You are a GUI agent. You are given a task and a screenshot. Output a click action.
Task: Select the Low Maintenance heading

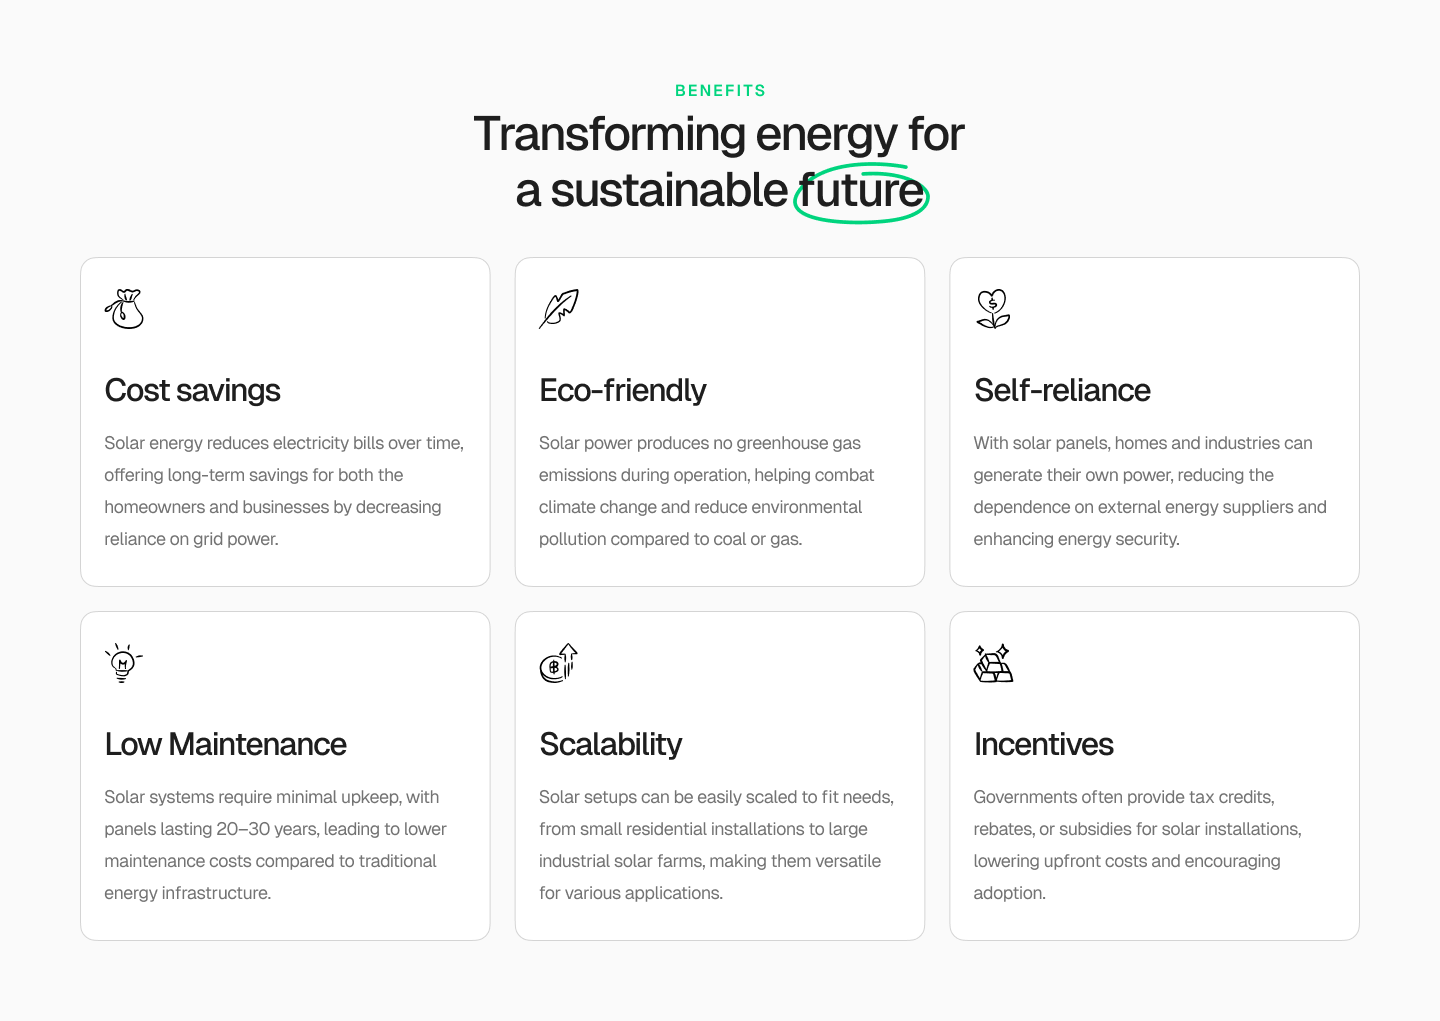tap(225, 744)
